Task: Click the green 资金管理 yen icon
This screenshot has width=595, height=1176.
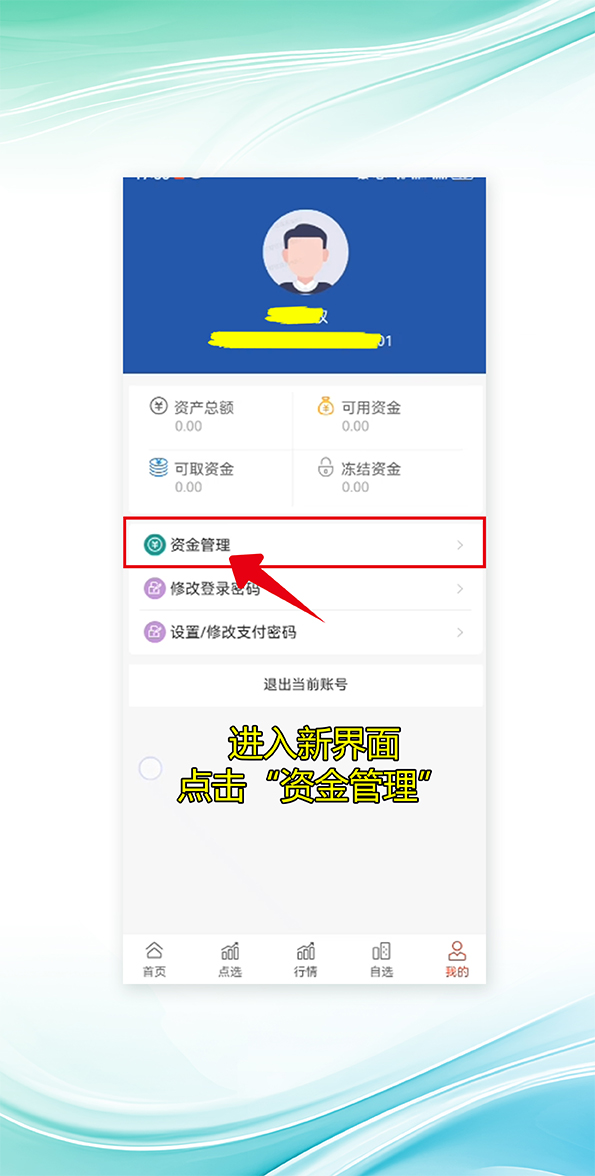Action: (x=155, y=544)
